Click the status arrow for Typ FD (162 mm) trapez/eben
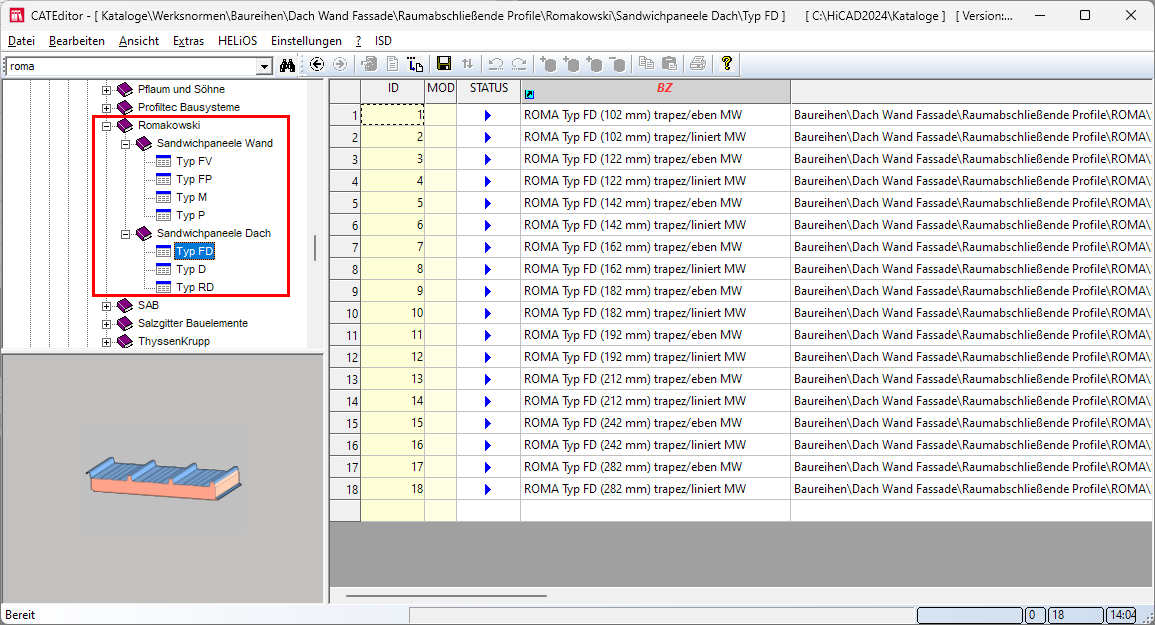This screenshot has width=1155, height=625. pyautogui.click(x=488, y=248)
